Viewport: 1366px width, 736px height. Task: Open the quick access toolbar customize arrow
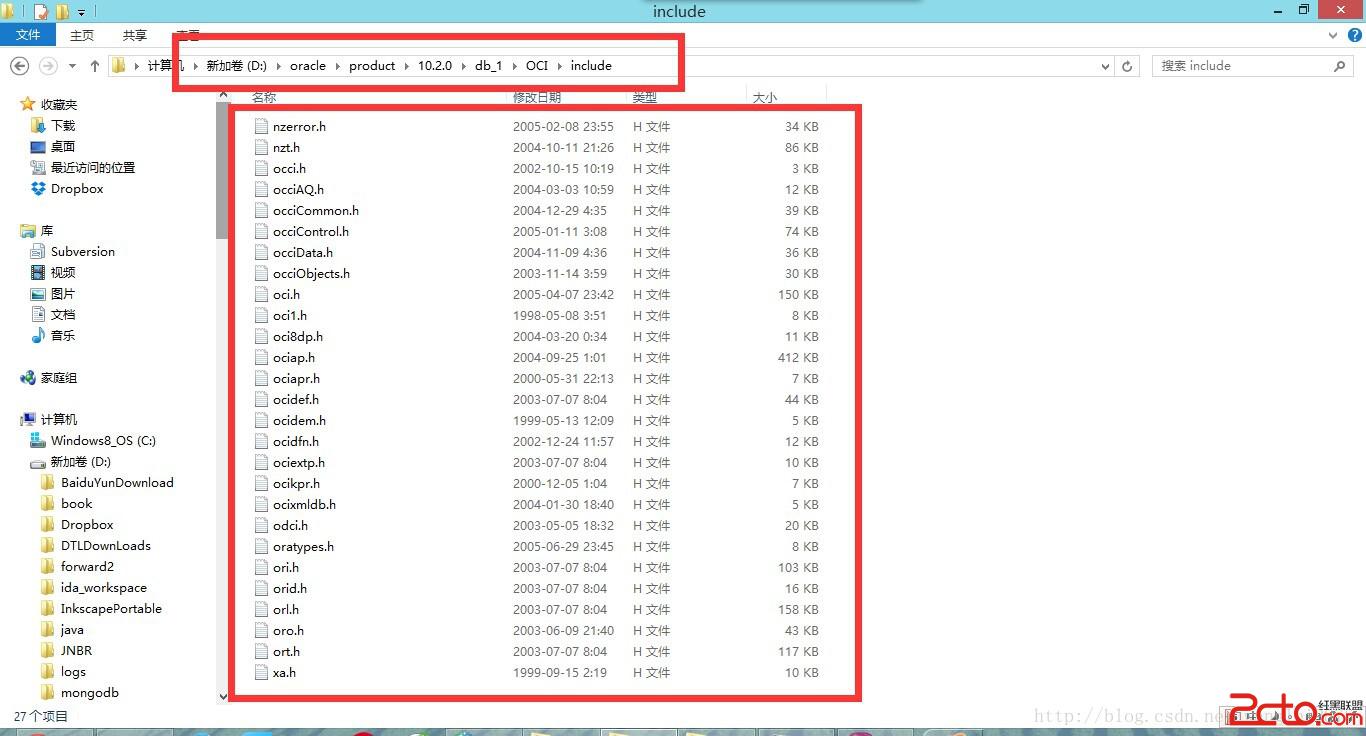tap(81, 13)
